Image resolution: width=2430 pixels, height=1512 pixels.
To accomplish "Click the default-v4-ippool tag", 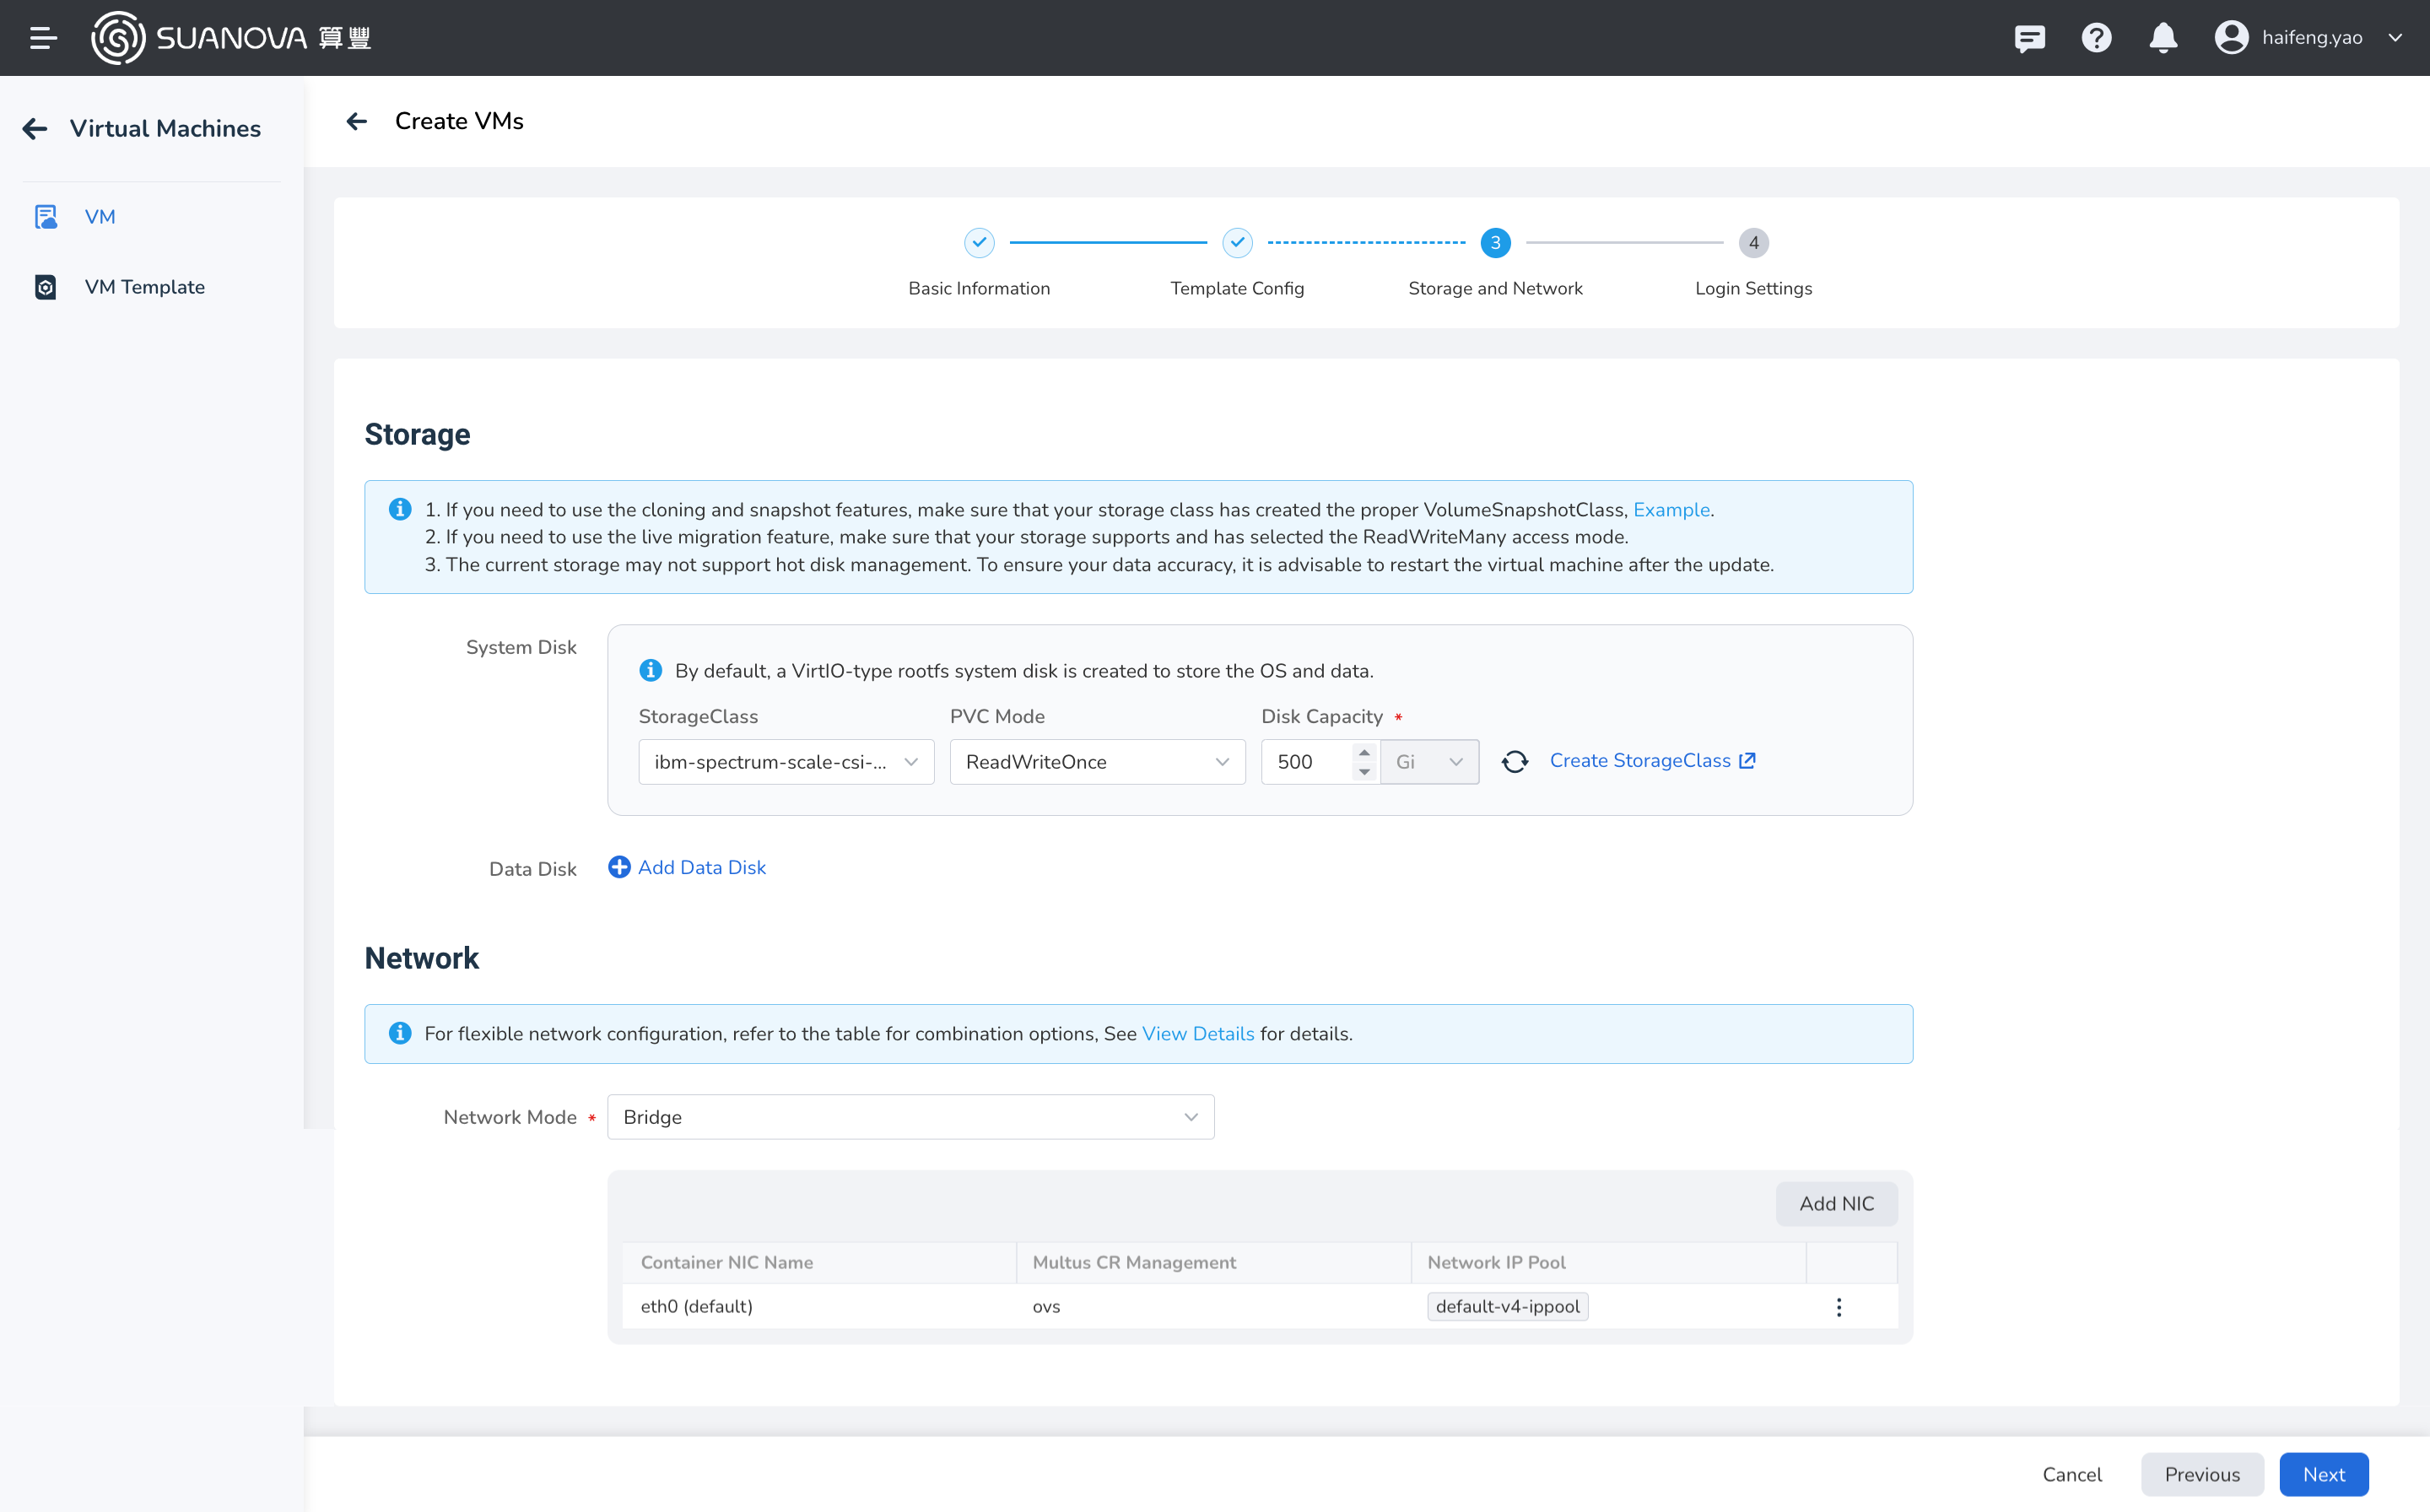I will click(1507, 1307).
